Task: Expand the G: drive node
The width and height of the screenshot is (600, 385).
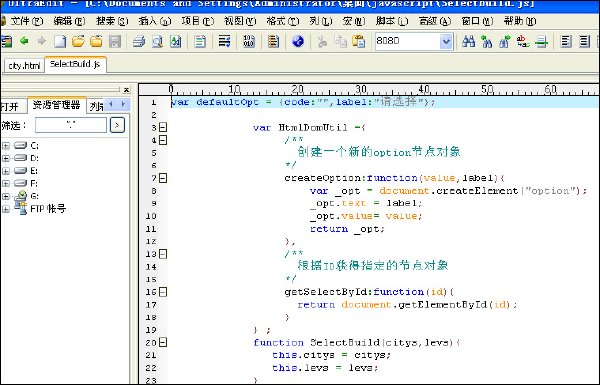Action: [6, 196]
